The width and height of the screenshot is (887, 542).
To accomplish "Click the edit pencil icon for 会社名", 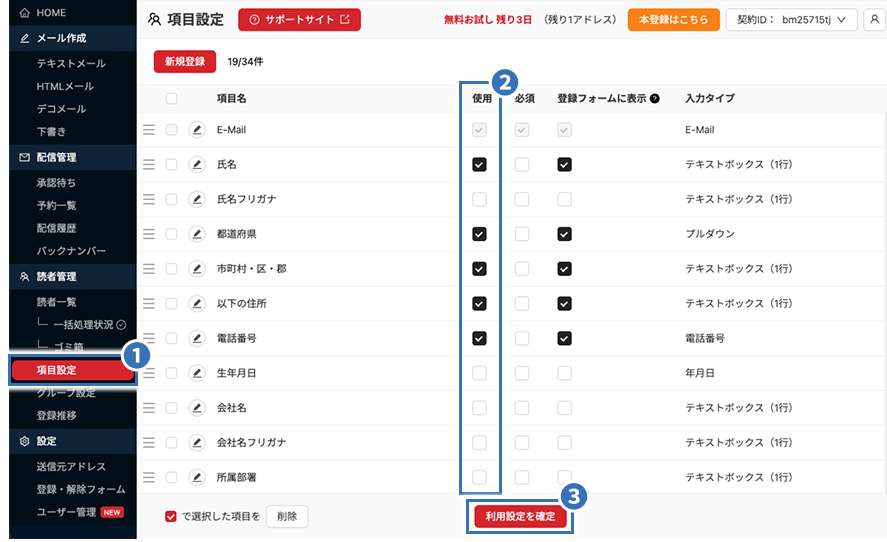I will 197,408.
